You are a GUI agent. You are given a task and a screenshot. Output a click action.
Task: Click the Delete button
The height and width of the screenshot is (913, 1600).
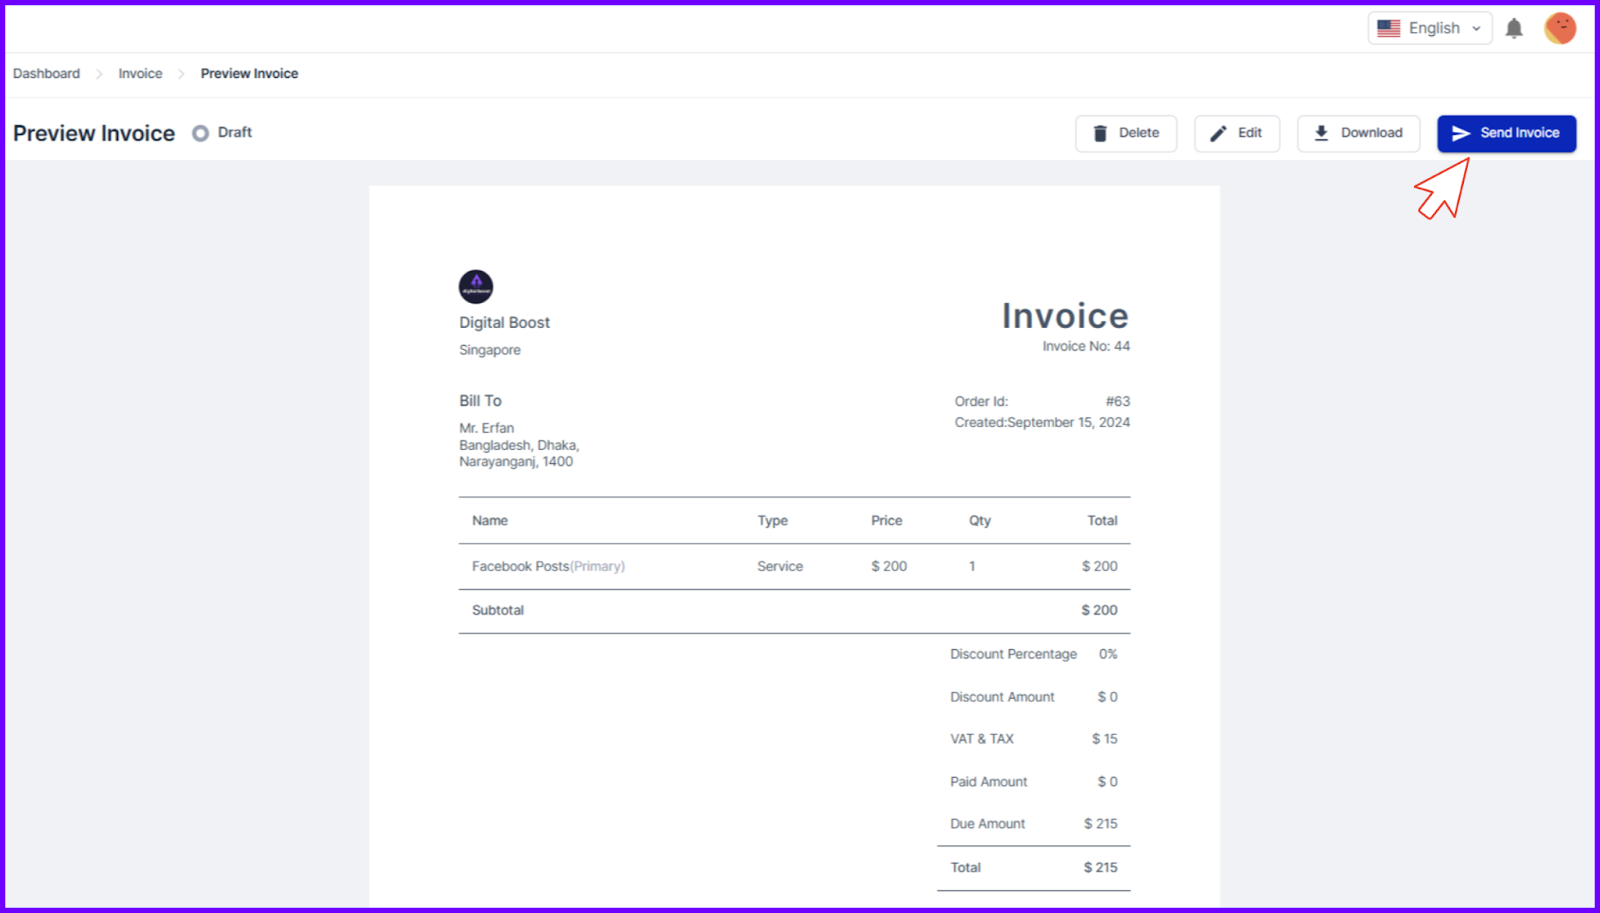(1126, 133)
